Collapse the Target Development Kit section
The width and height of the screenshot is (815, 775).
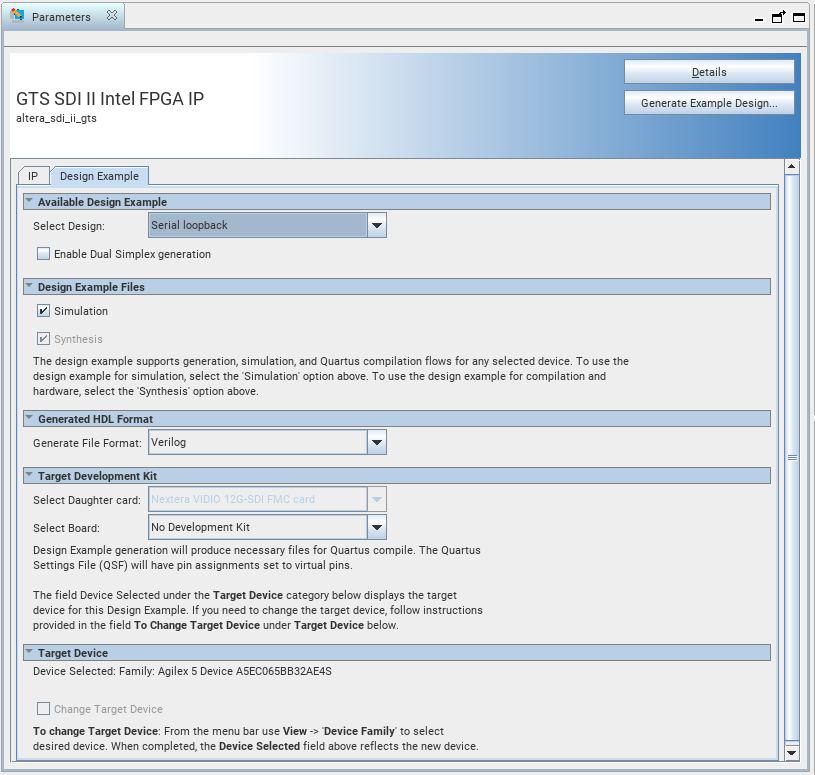(29, 475)
